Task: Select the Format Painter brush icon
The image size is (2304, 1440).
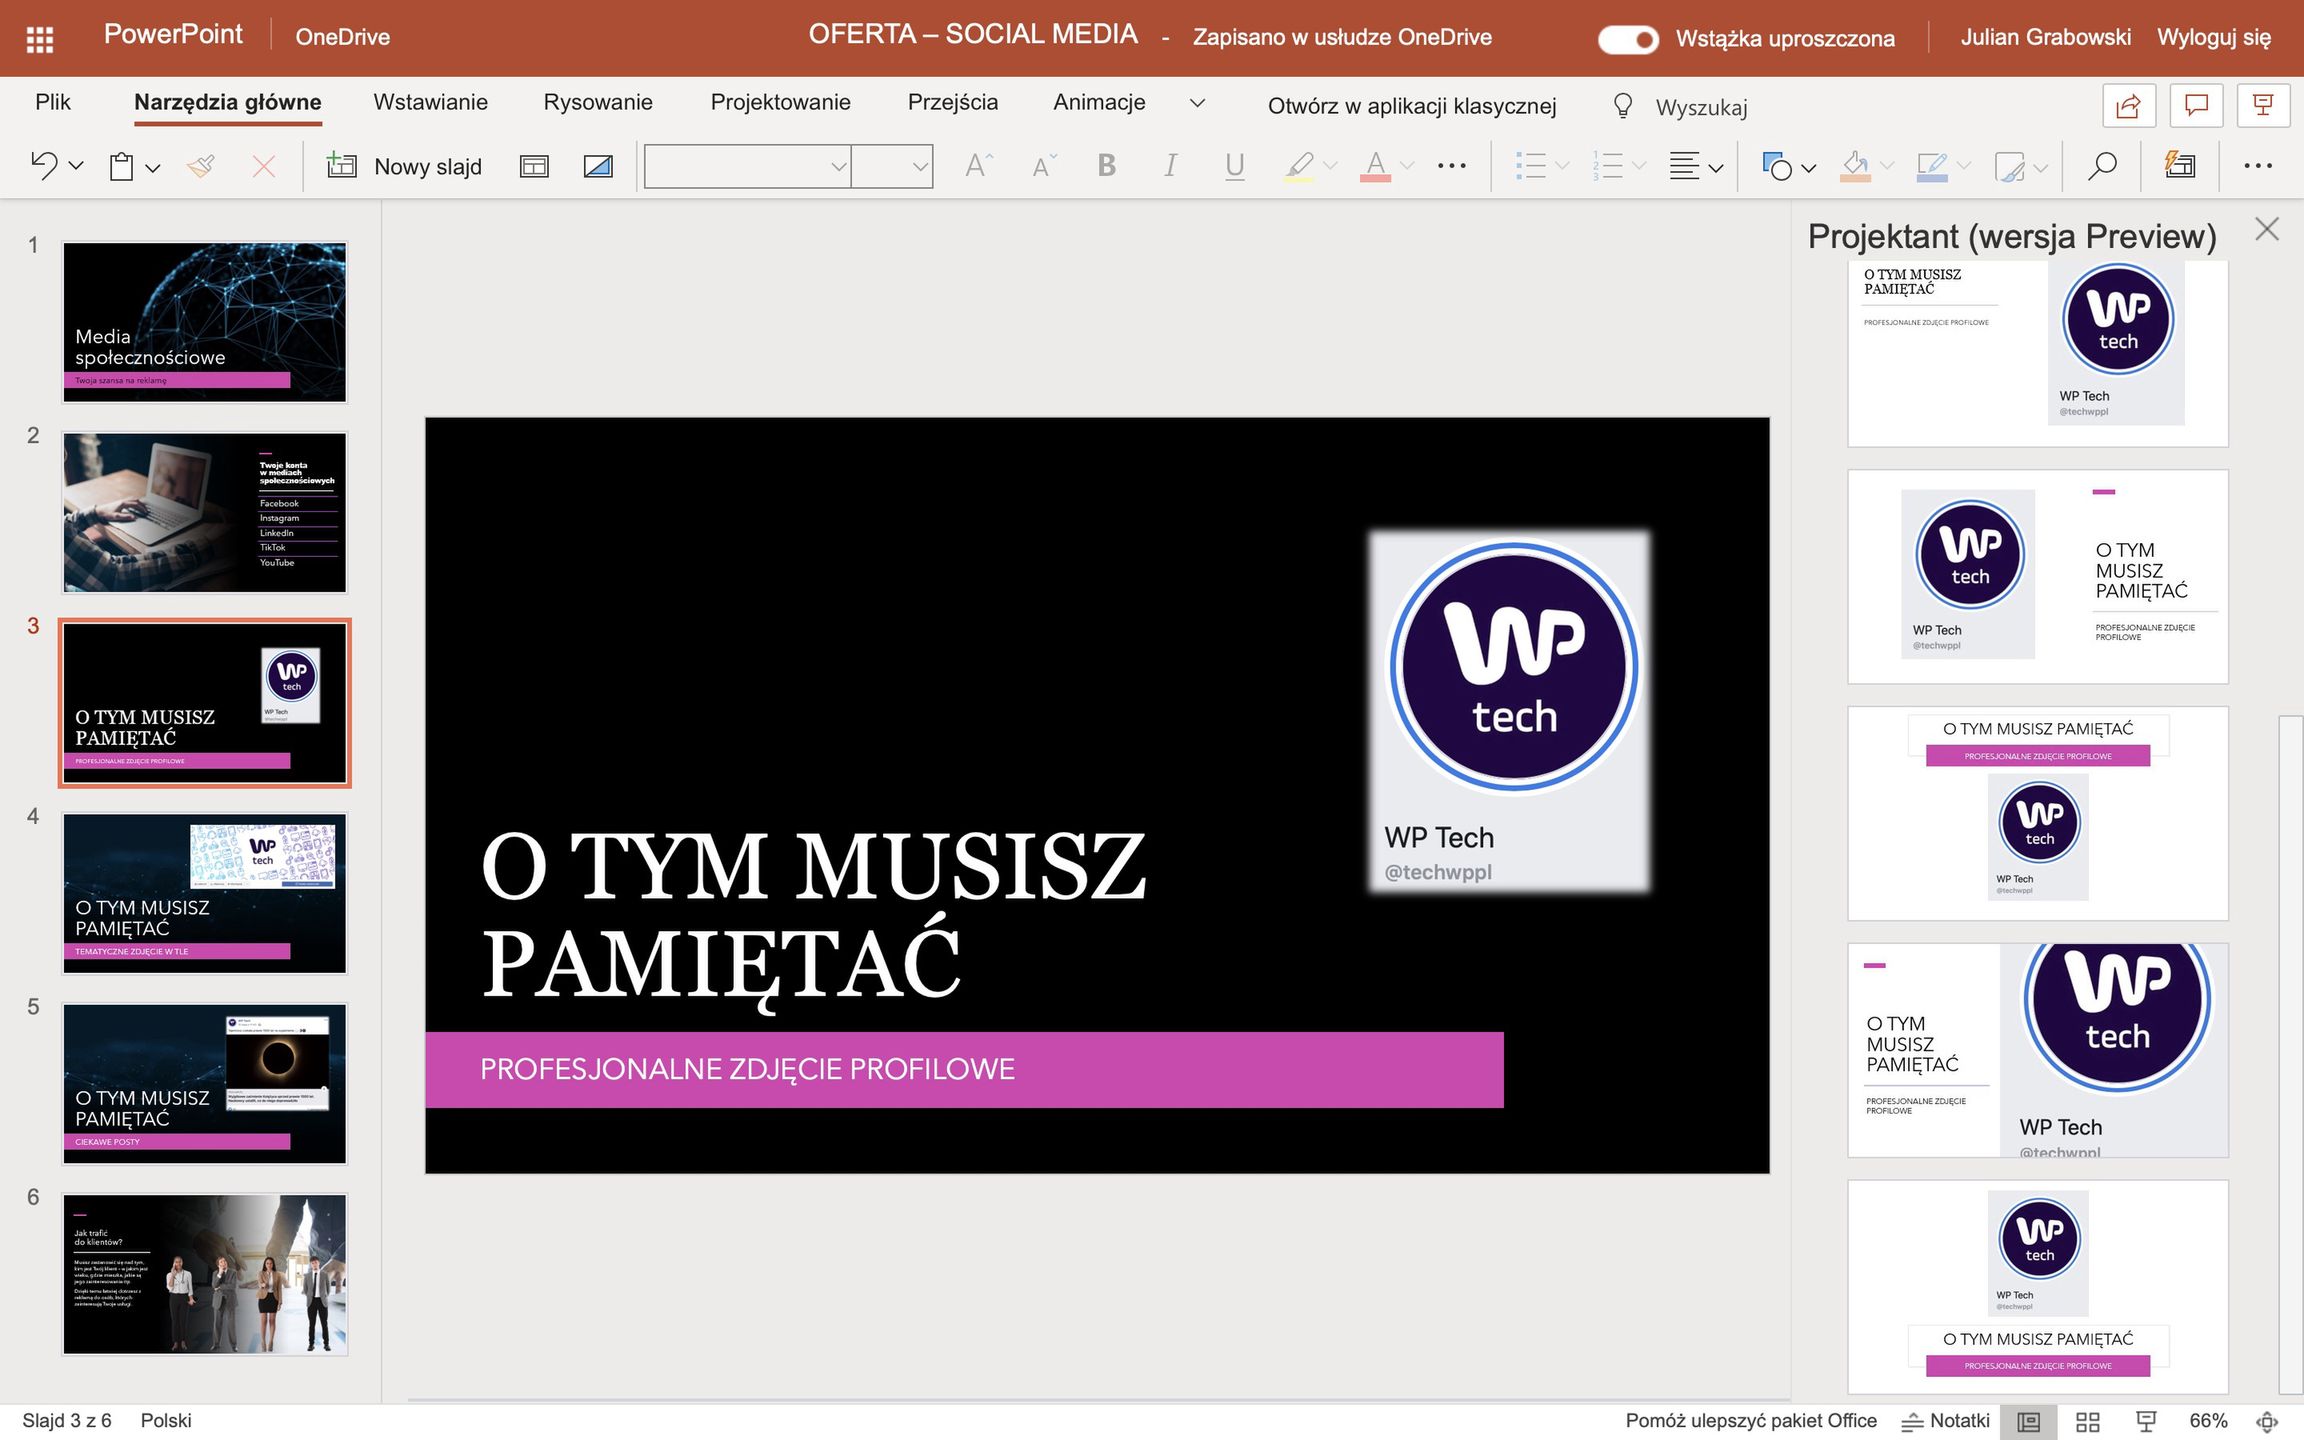Action: (201, 166)
